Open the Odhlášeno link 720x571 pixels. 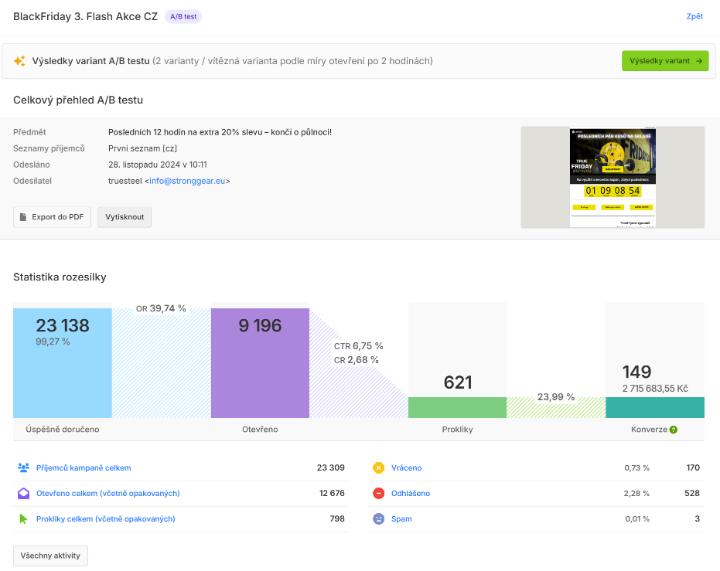click(411, 493)
